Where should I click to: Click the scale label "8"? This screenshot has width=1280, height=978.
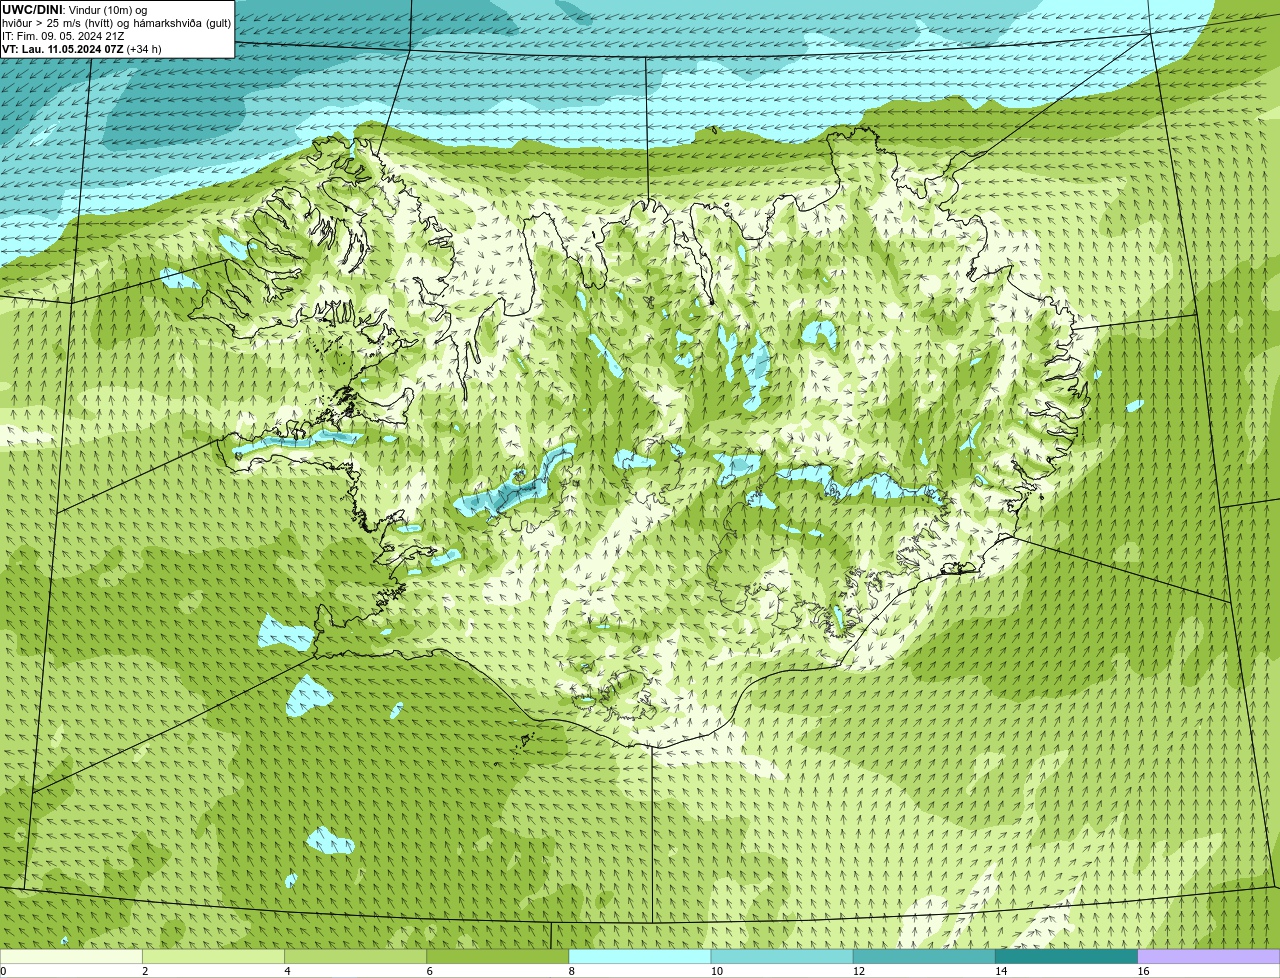(x=571, y=971)
